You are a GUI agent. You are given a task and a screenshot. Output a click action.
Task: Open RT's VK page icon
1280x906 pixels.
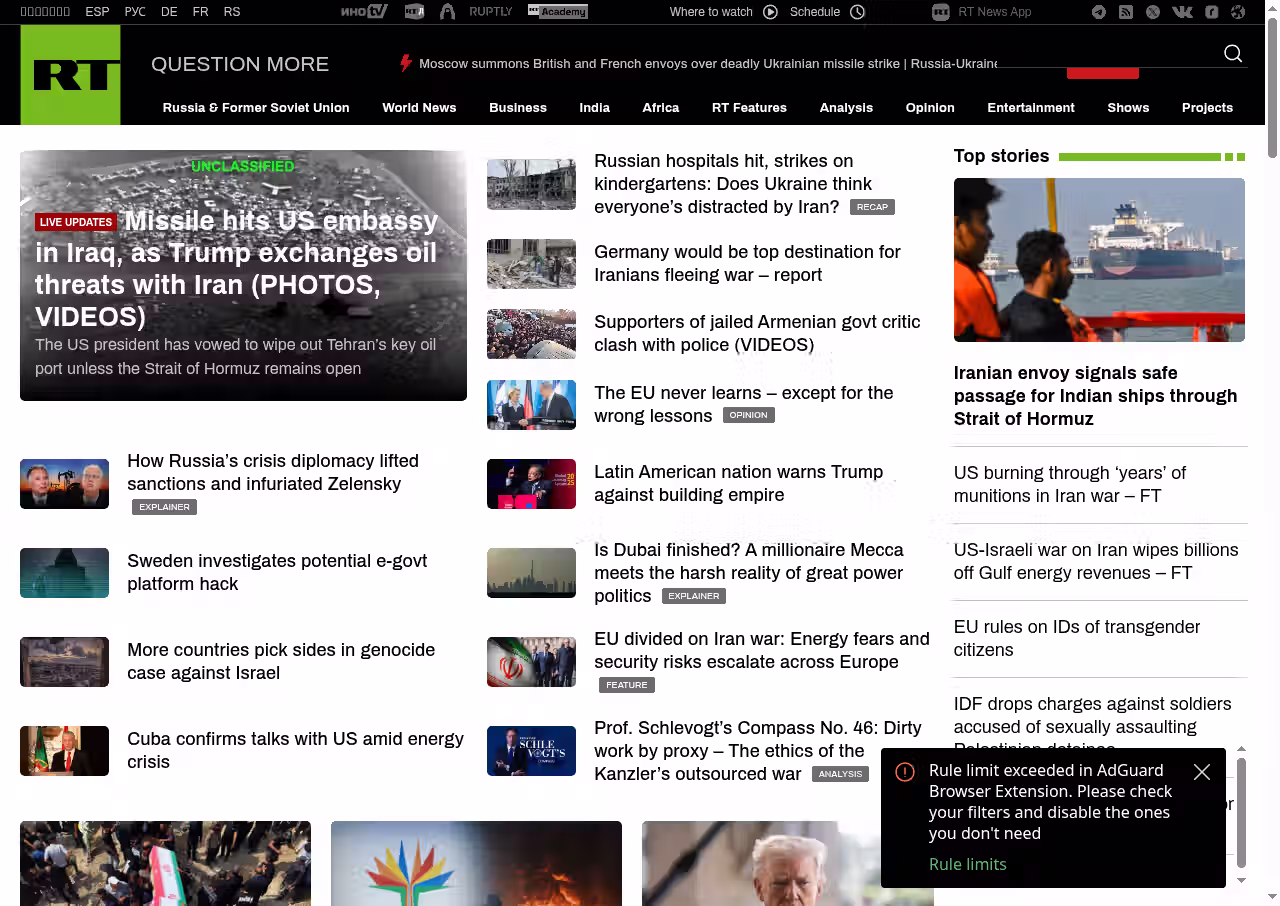coord(1182,12)
